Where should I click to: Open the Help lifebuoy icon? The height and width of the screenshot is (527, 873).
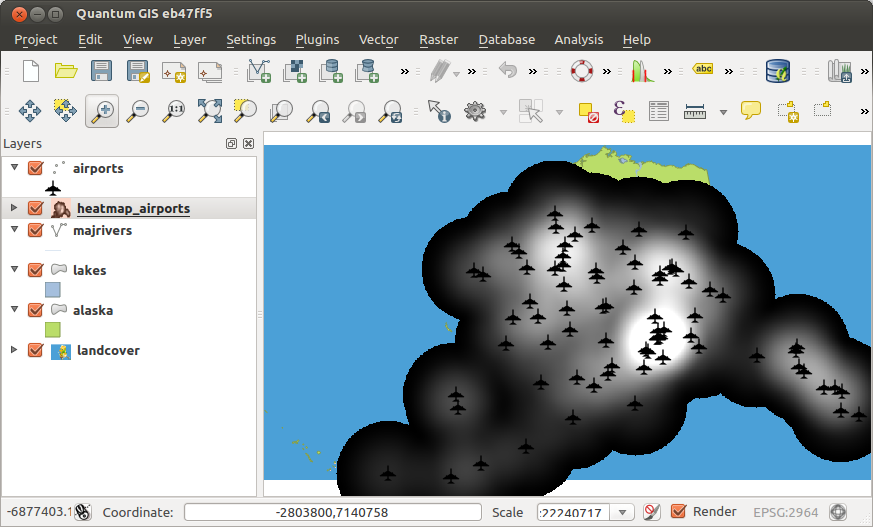[x=582, y=71]
